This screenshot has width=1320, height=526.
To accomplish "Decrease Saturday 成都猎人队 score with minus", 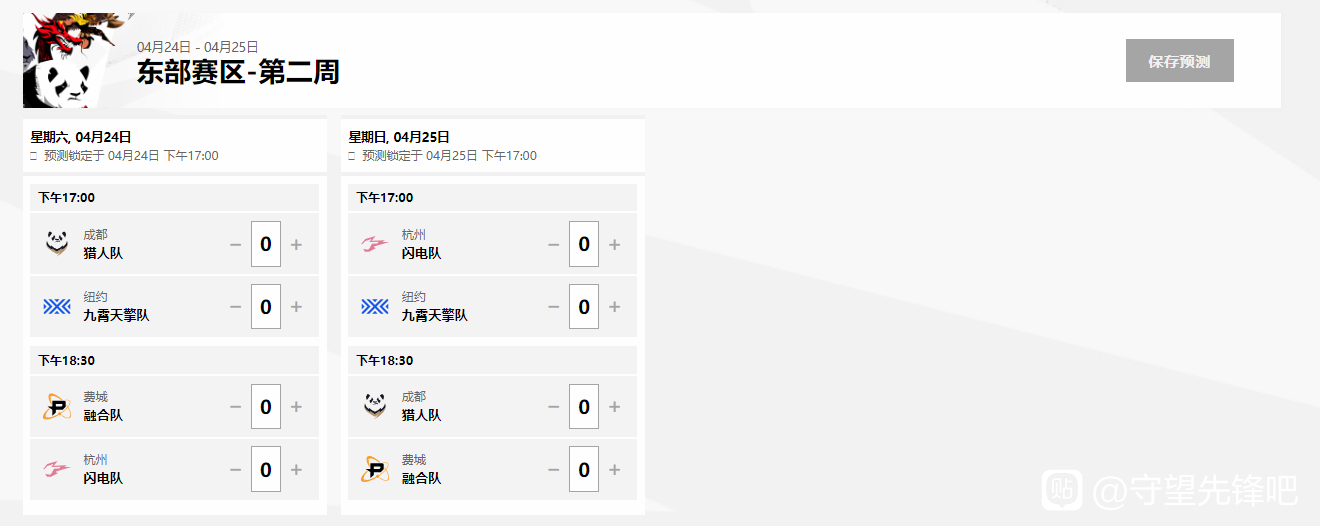I will point(235,244).
